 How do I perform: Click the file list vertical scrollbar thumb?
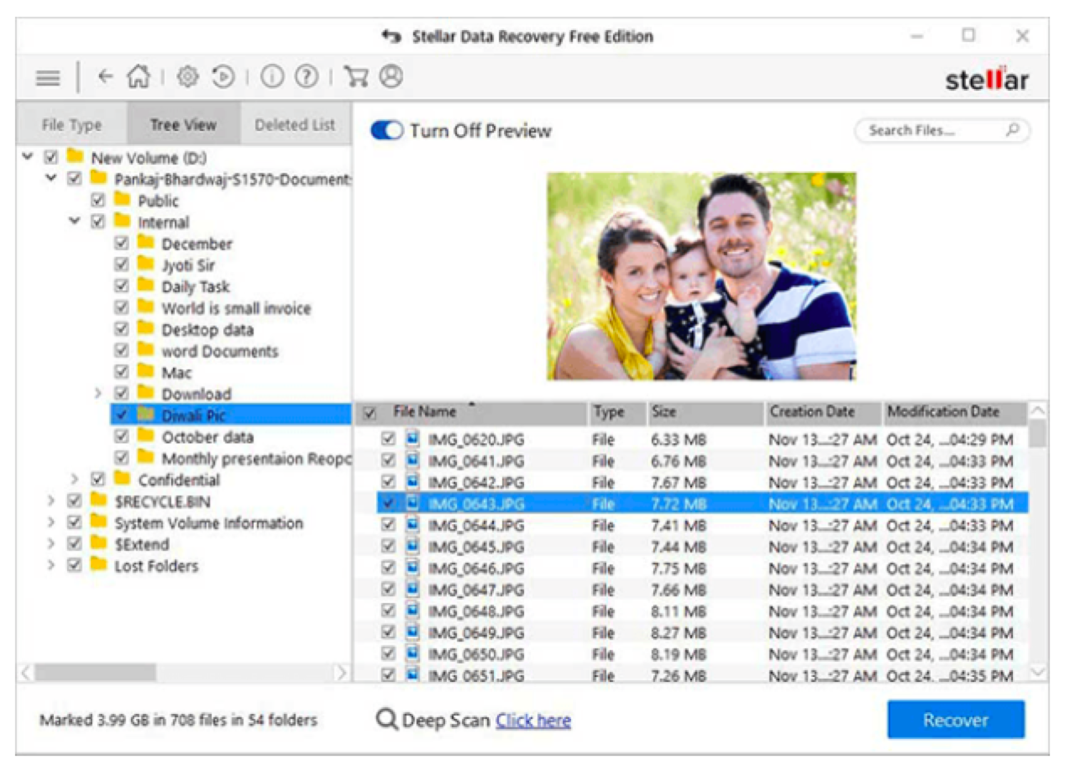point(1037,435)
